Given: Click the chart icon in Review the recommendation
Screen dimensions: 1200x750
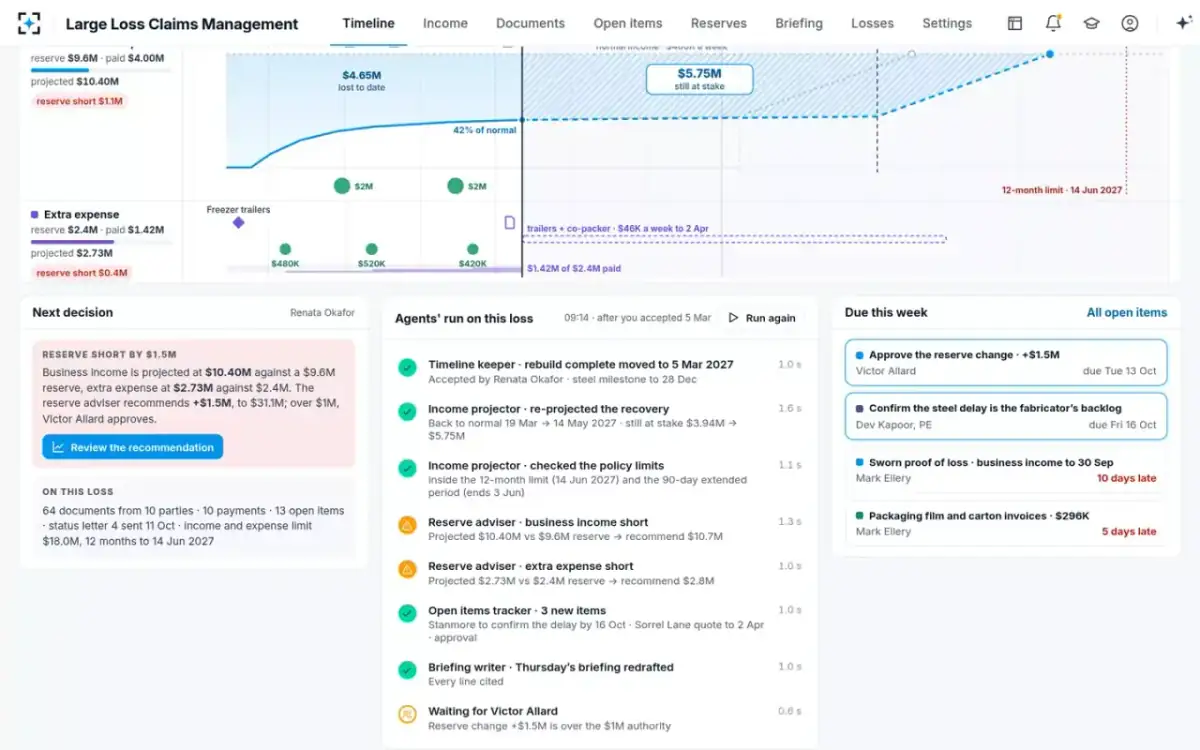Looking at the screenshot, I should (x=59, y=447).
